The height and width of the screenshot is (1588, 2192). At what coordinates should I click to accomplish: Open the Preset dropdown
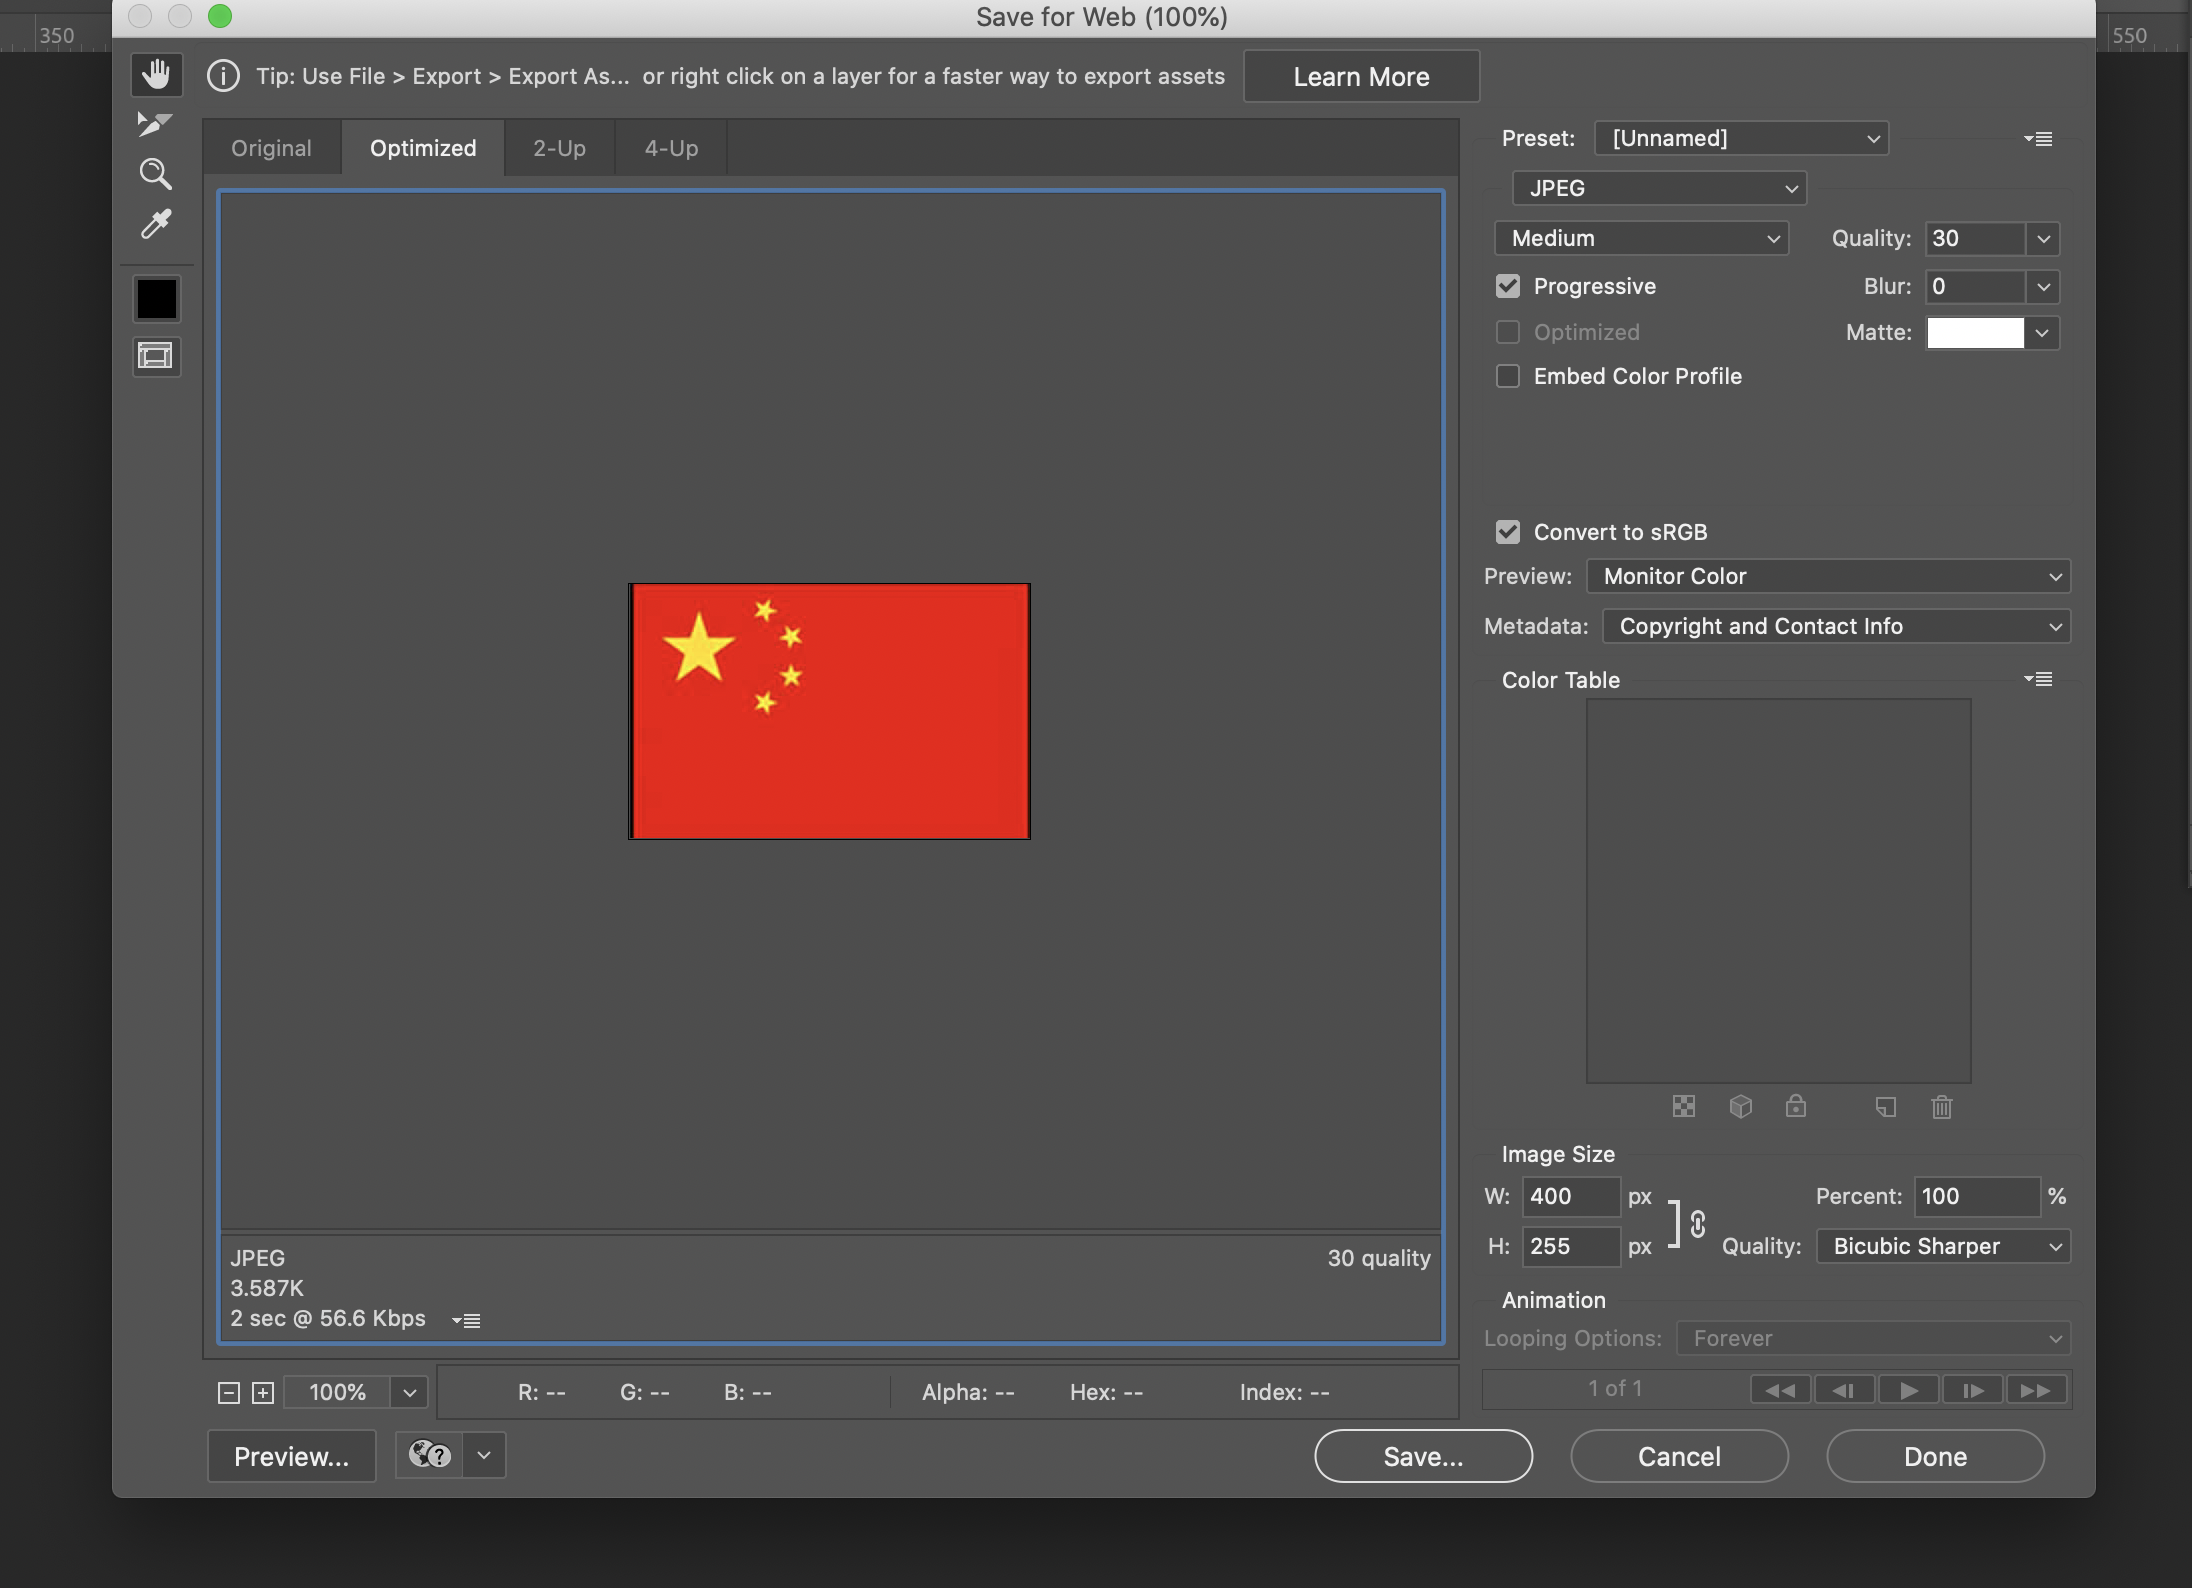click(x=1741, y=138)
